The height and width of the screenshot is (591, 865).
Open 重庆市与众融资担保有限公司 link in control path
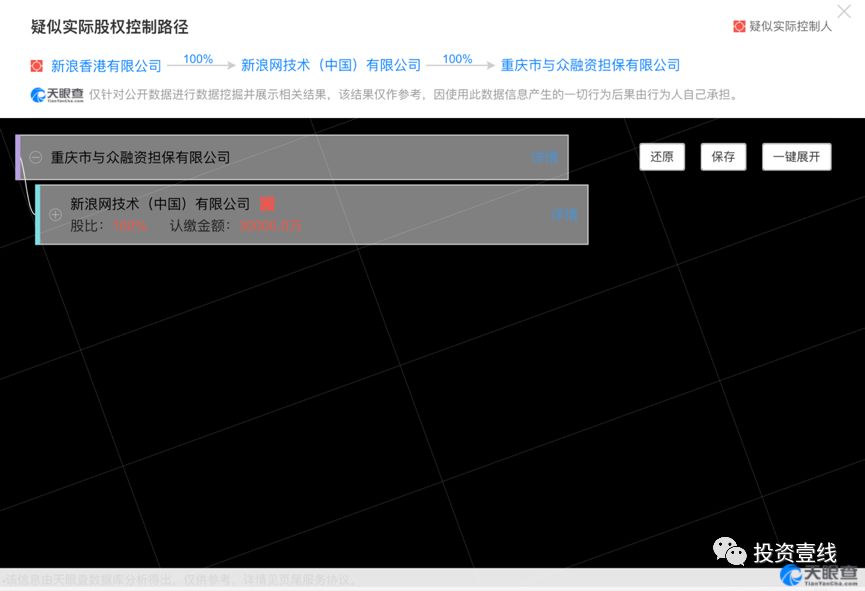click(590, 65)
